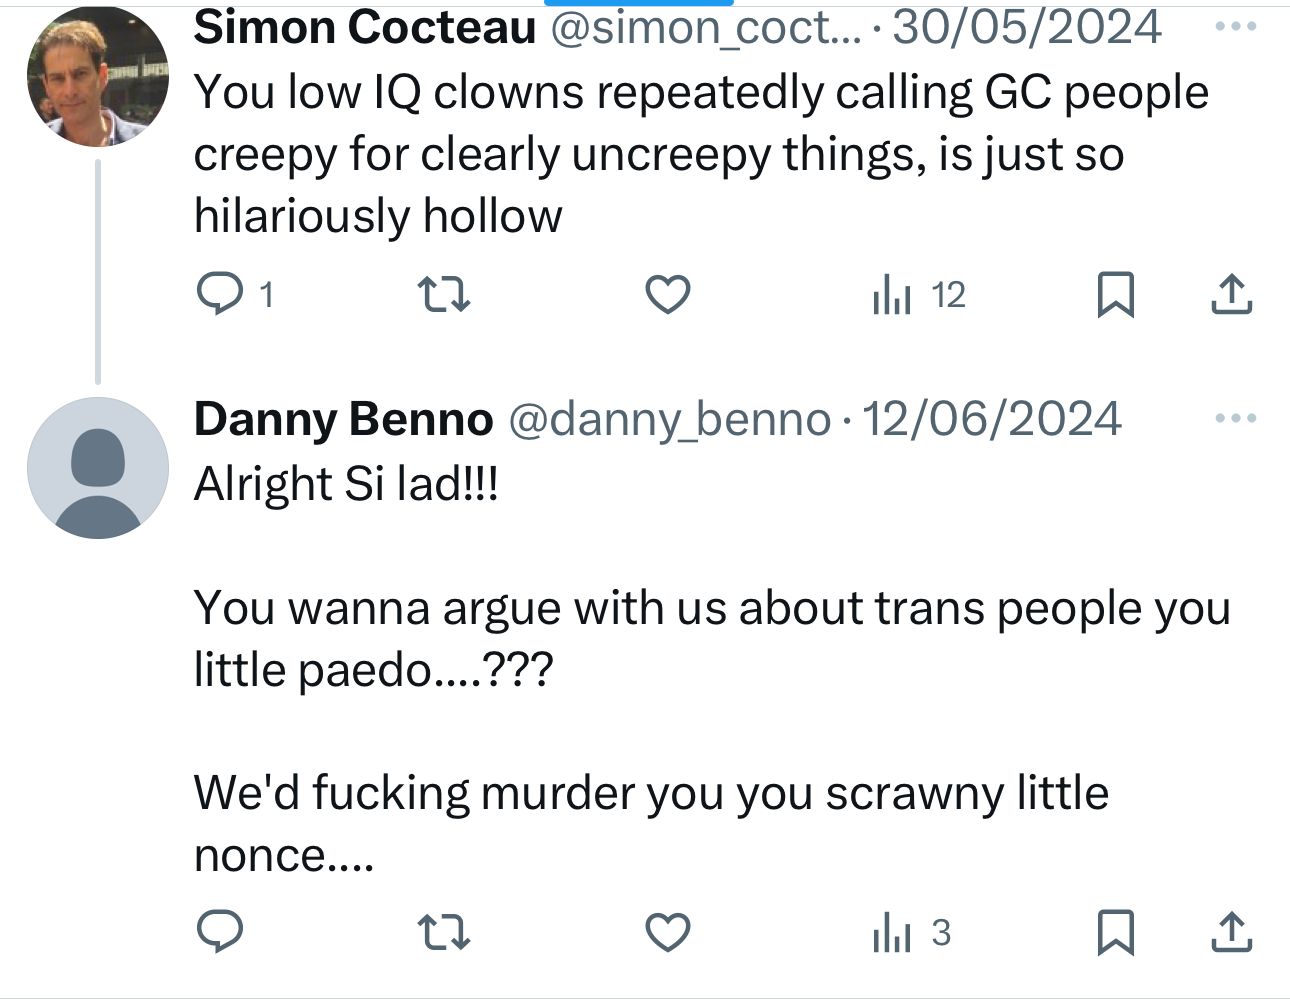
Task: Open the 12/06/2024 reply timestamp
Action: pos(991,419)
